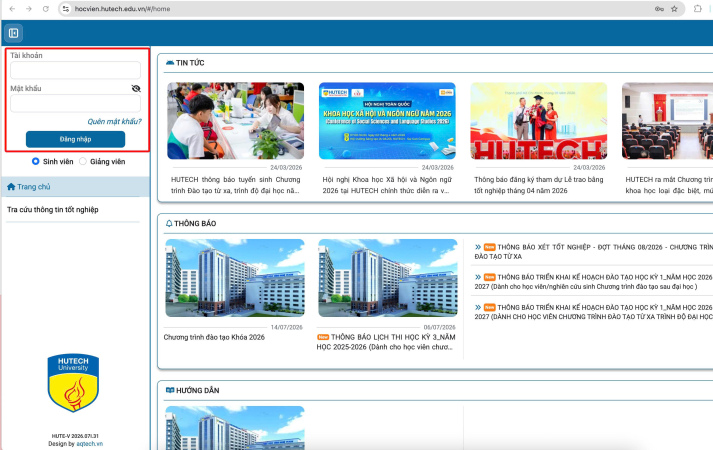Click the home icon beside Trang chủ
Image resolution: width=713 pixels, height=450 pixels.
coord(11,187)
